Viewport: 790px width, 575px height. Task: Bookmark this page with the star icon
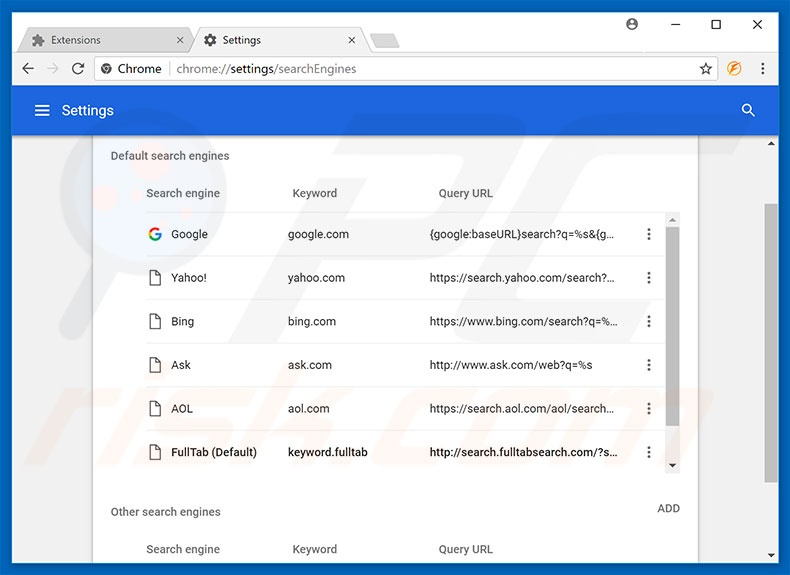pyautogui.click(x=706, y=69)
